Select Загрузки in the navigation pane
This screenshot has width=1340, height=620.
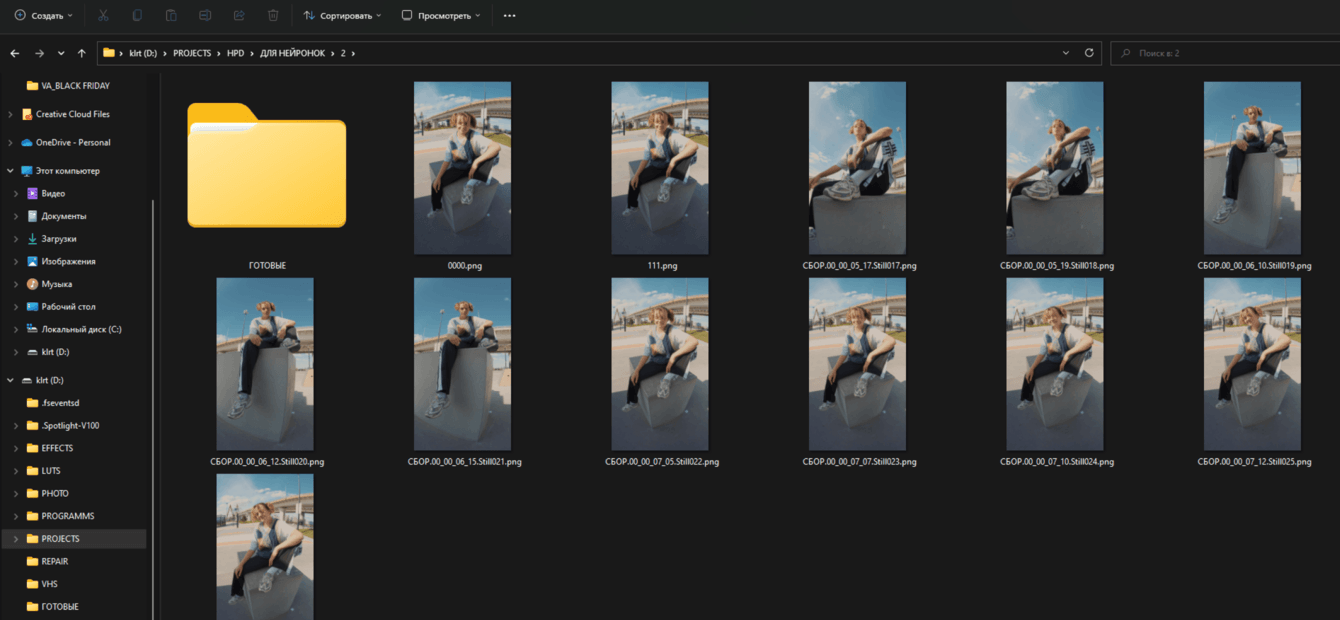tap(58, 239)
